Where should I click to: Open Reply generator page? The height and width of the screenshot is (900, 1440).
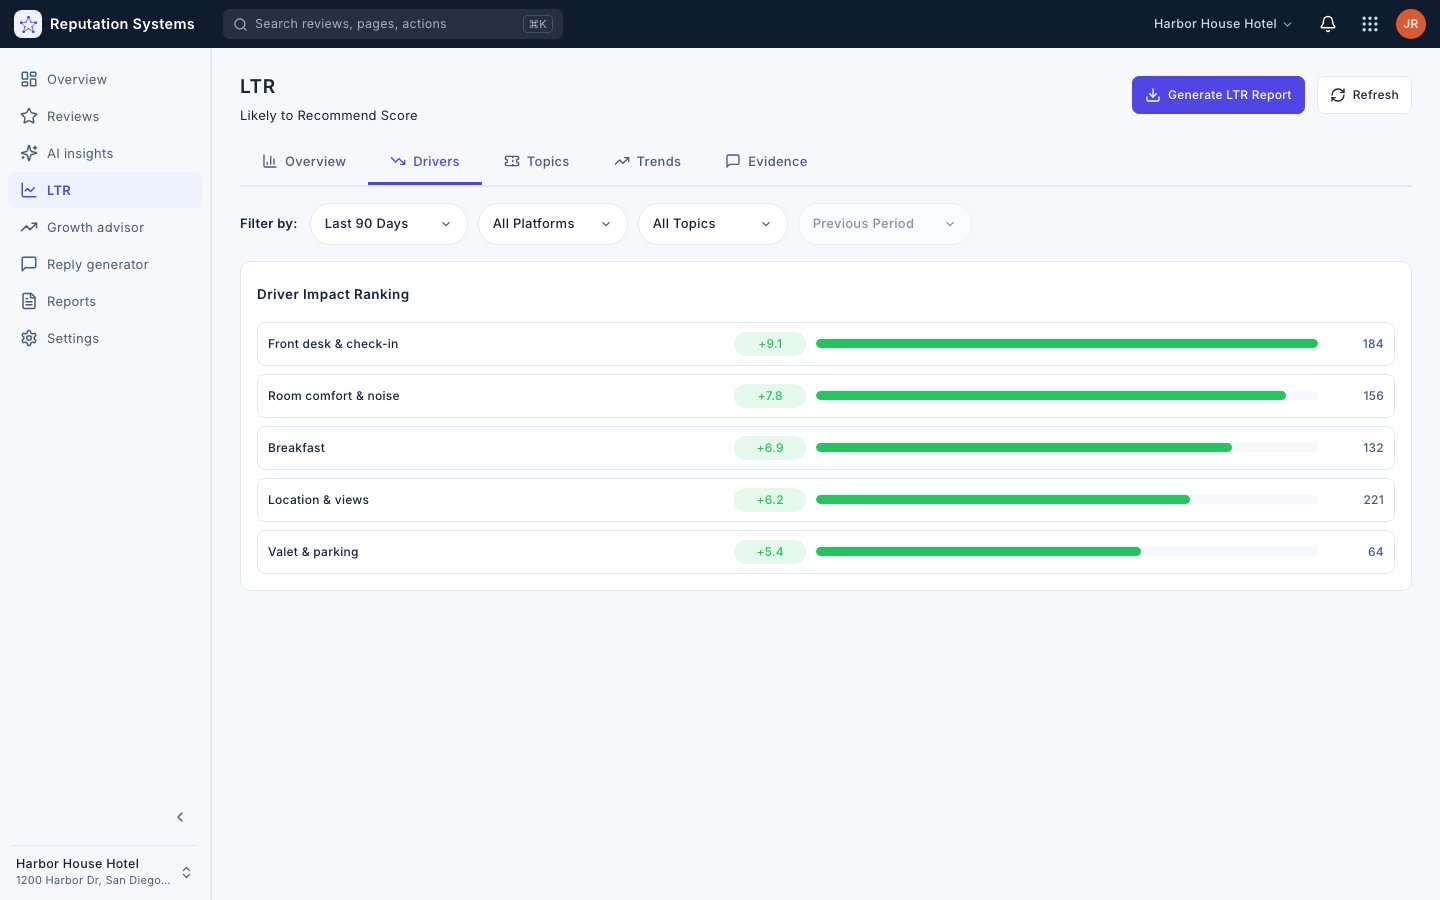tap(105, 264)
